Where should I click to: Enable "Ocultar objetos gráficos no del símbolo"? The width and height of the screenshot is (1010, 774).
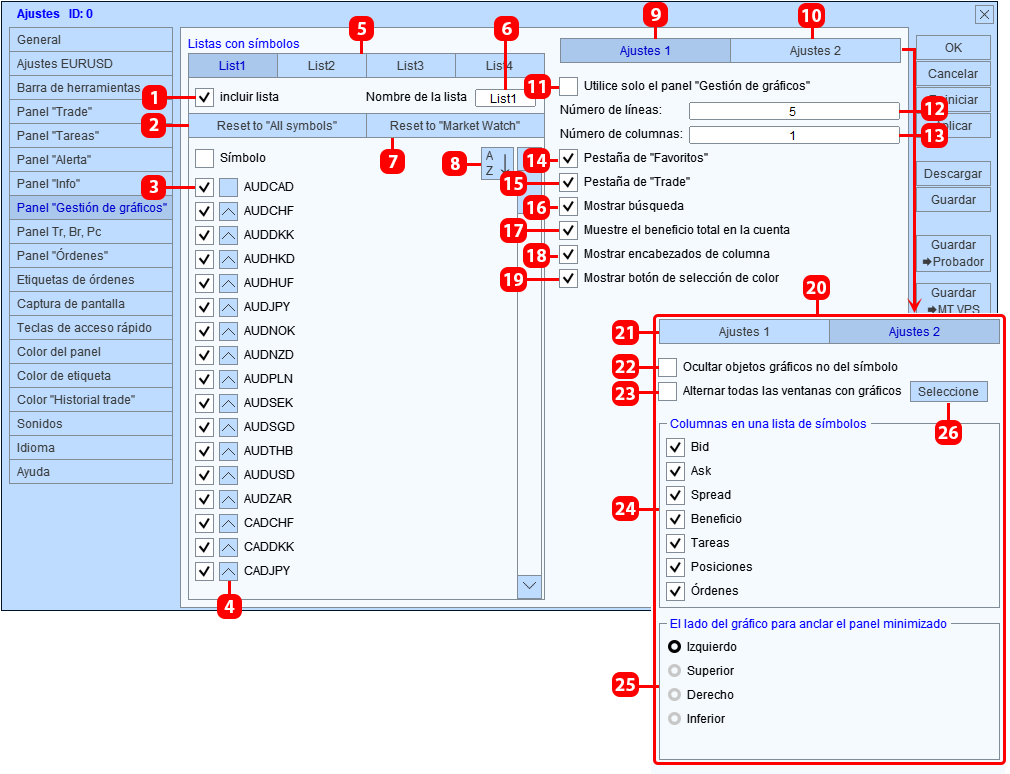coord(667,367)
